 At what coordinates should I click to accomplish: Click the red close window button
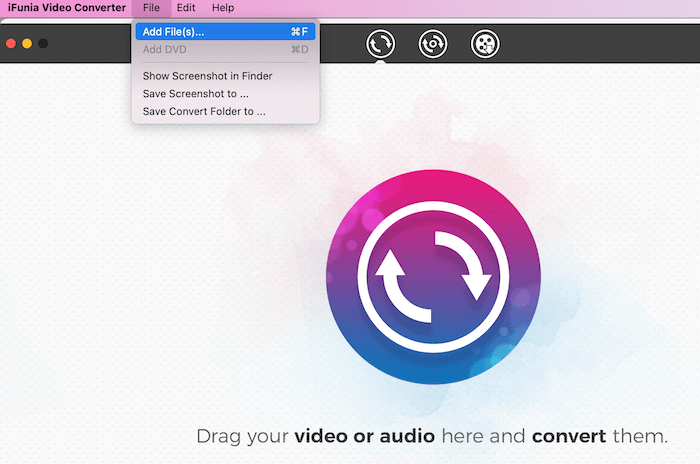(12, 44)
